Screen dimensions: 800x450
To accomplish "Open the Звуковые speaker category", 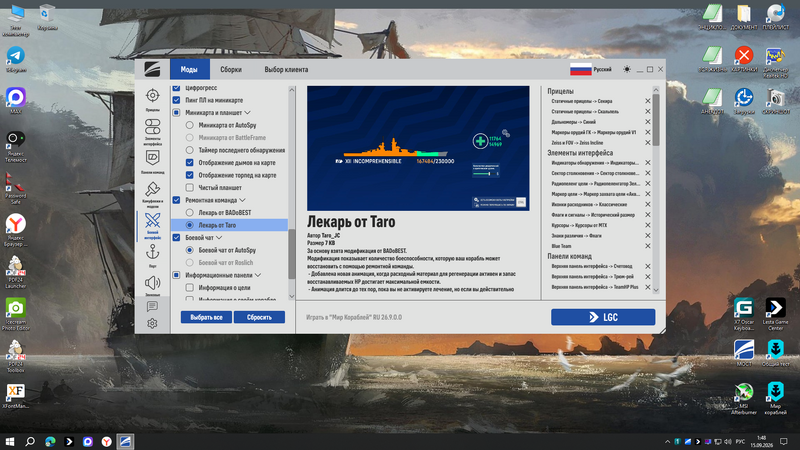I will tap(153, 283).
